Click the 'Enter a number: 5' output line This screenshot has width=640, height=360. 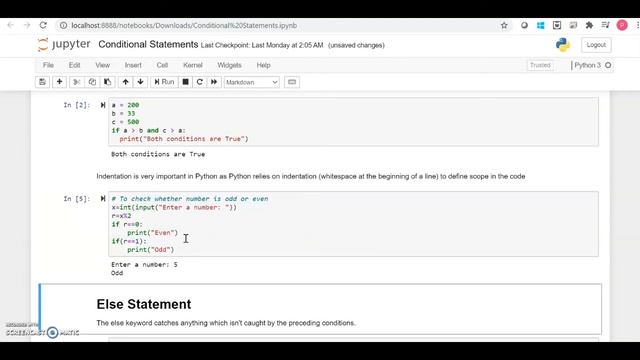click(x=144, y=264)
